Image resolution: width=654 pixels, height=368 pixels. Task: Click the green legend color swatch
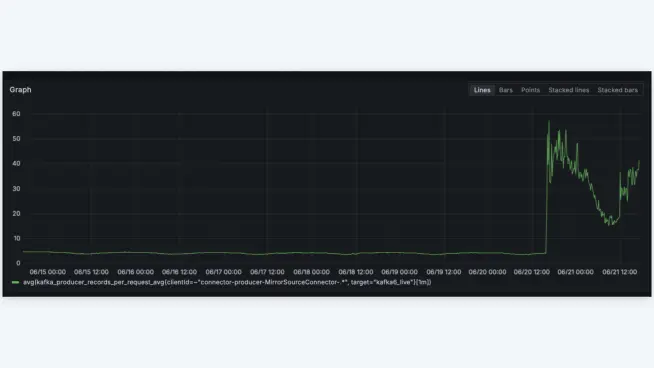click(x=15, y=282)
